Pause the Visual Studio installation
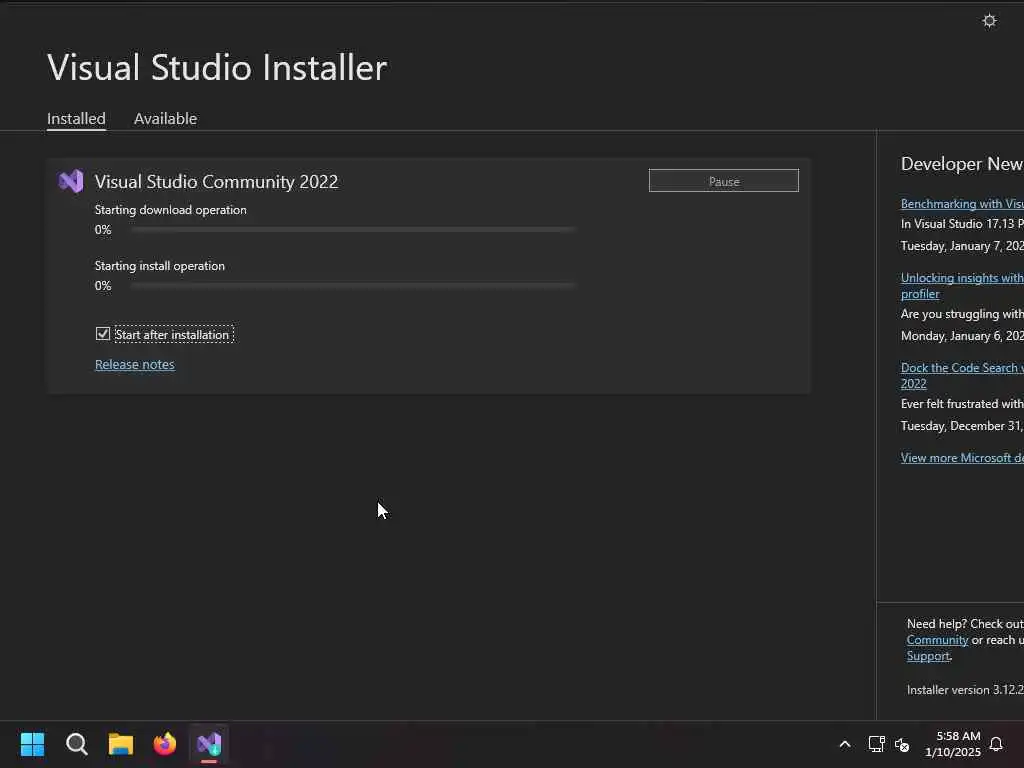1024x768 pixels. click(x=724, y=181)
